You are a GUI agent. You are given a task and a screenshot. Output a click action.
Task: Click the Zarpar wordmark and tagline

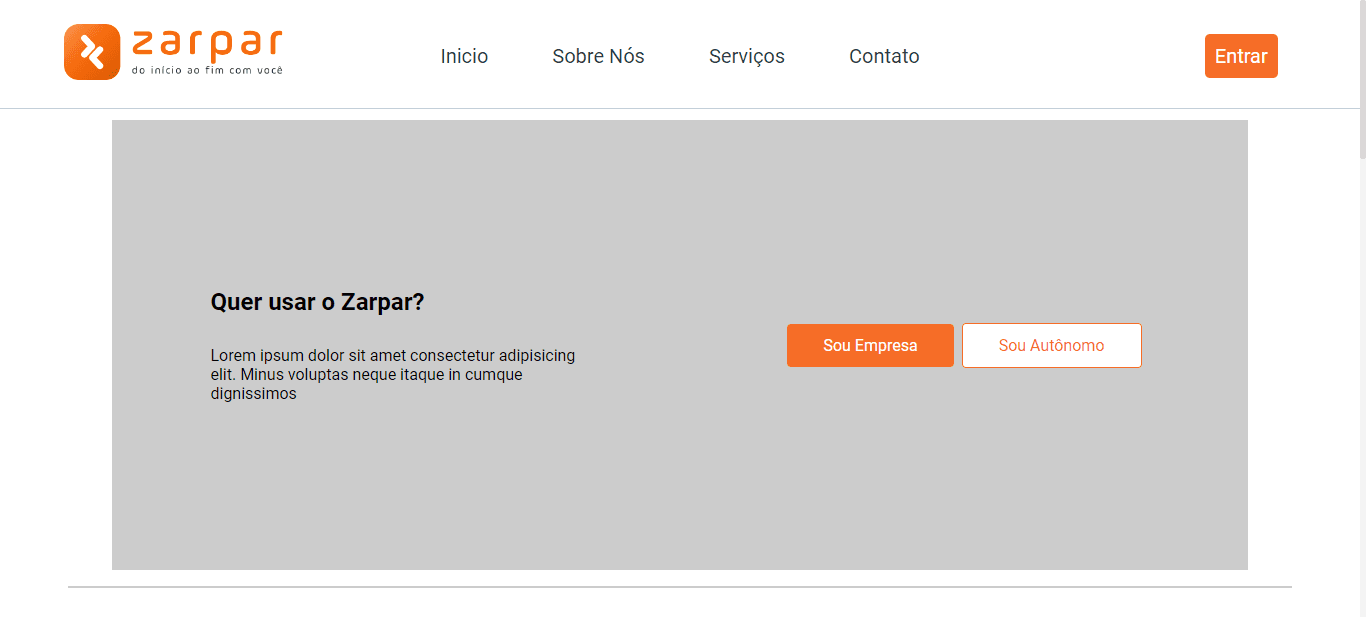207,52
